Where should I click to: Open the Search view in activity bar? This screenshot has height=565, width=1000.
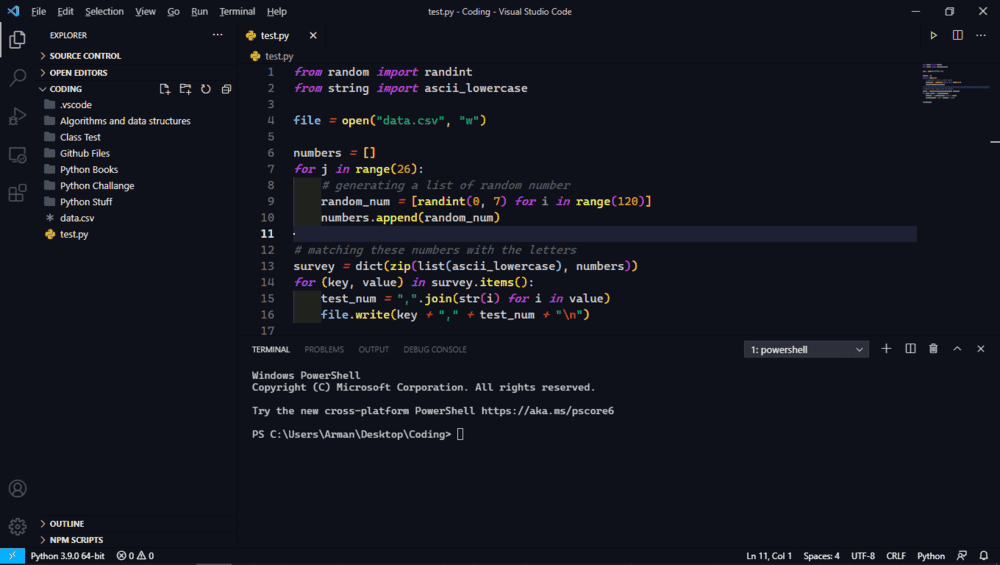tap(17, 77)
